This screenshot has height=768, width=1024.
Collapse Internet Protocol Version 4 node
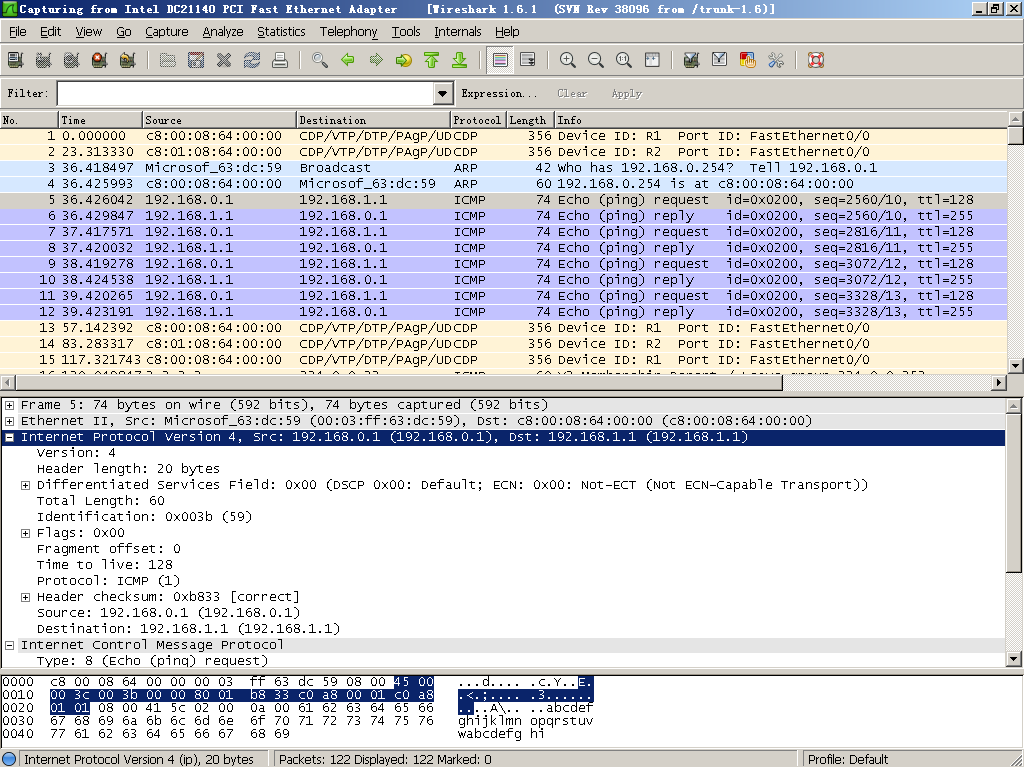10,437
